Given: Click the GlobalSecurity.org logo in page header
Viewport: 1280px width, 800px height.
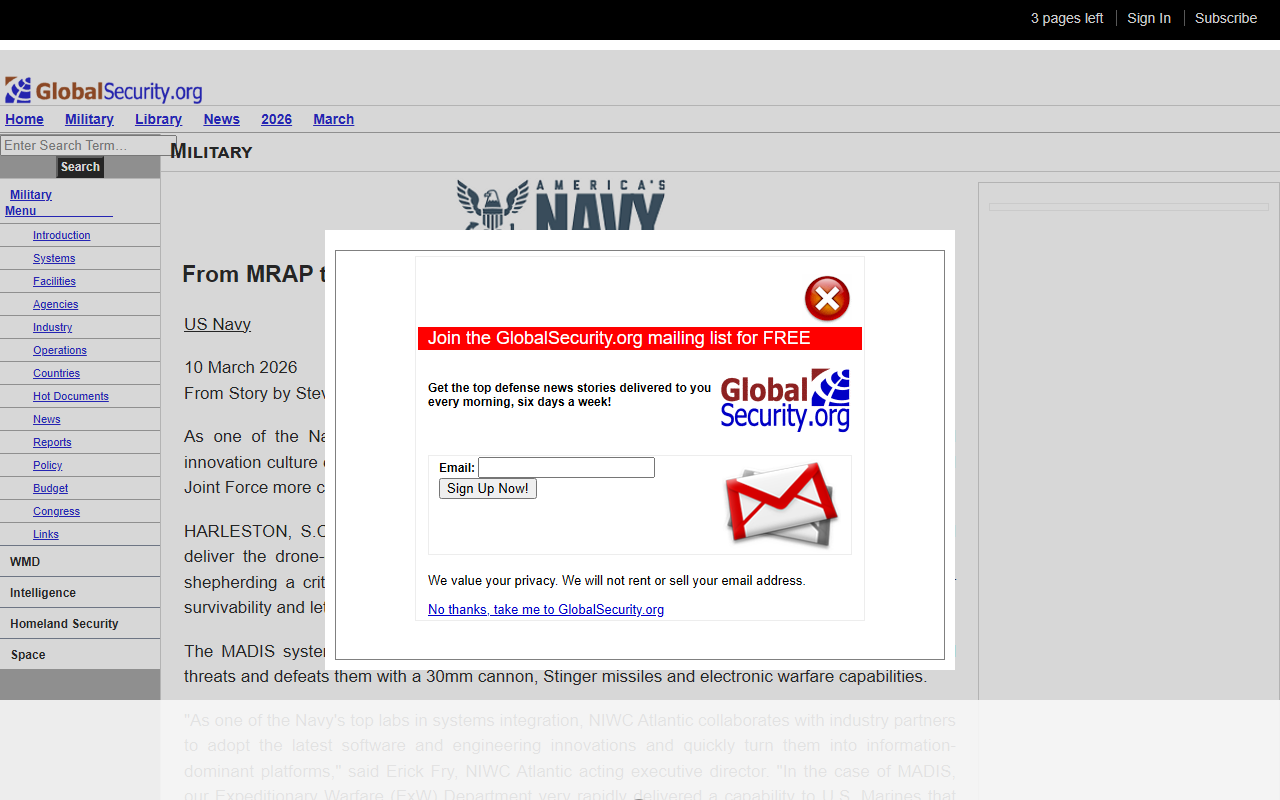Looking at the screenshot, I should pos(103,90).
